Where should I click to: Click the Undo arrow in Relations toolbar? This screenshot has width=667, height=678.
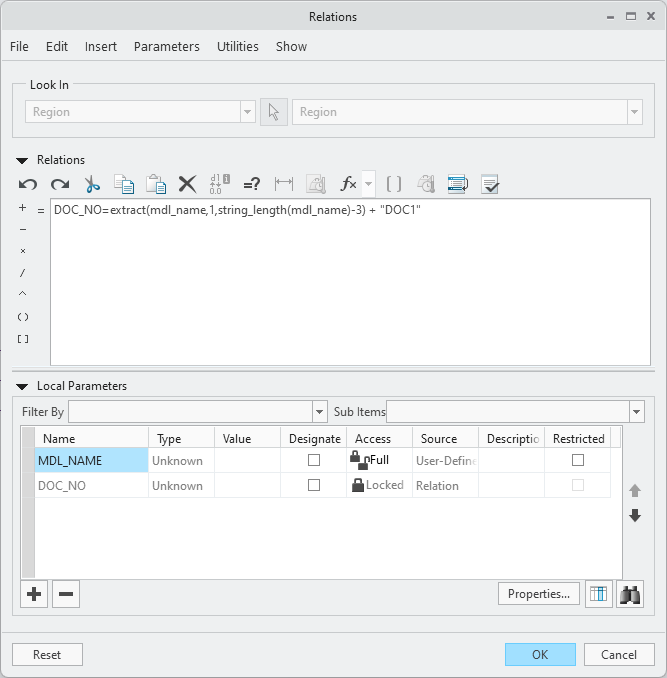[x=28, y=184]
